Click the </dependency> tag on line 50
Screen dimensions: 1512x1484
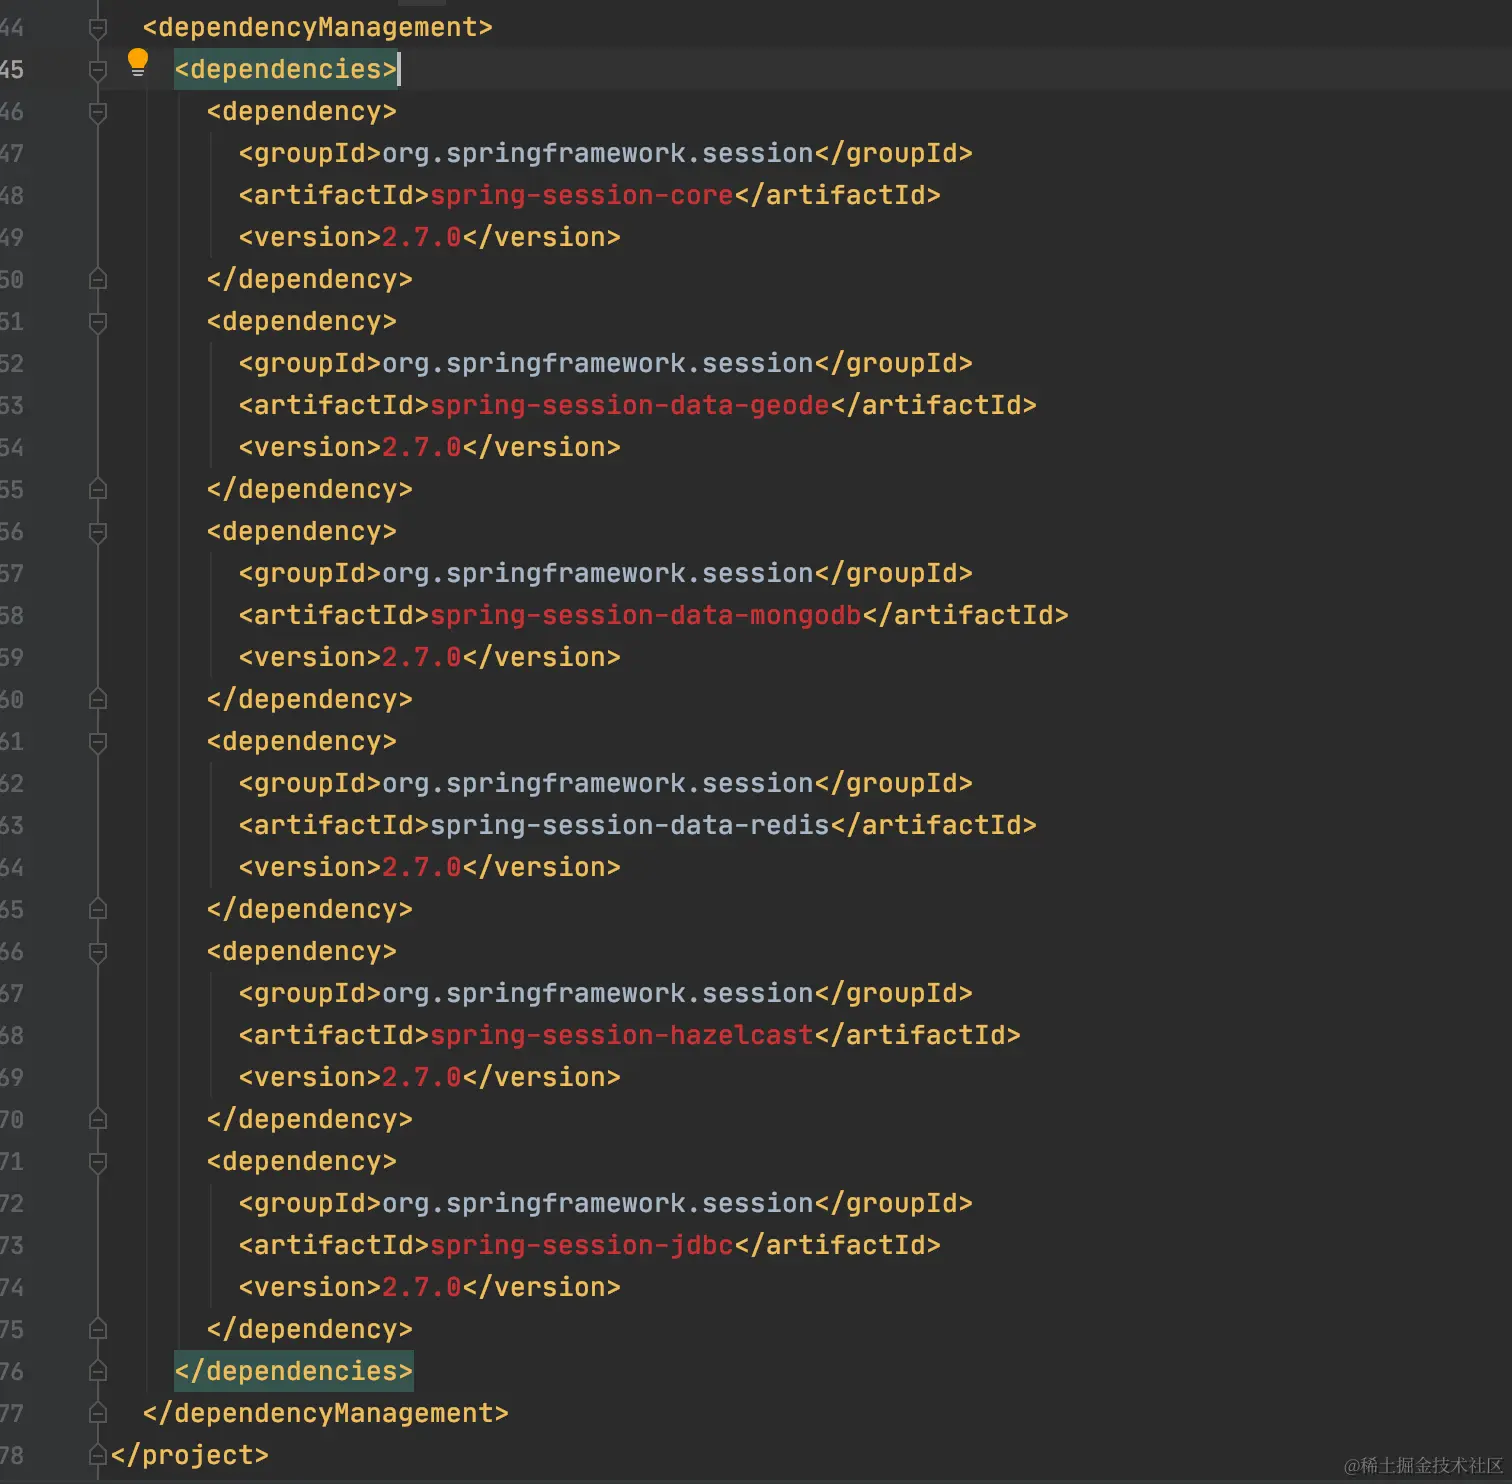click(x=310, y=279)
